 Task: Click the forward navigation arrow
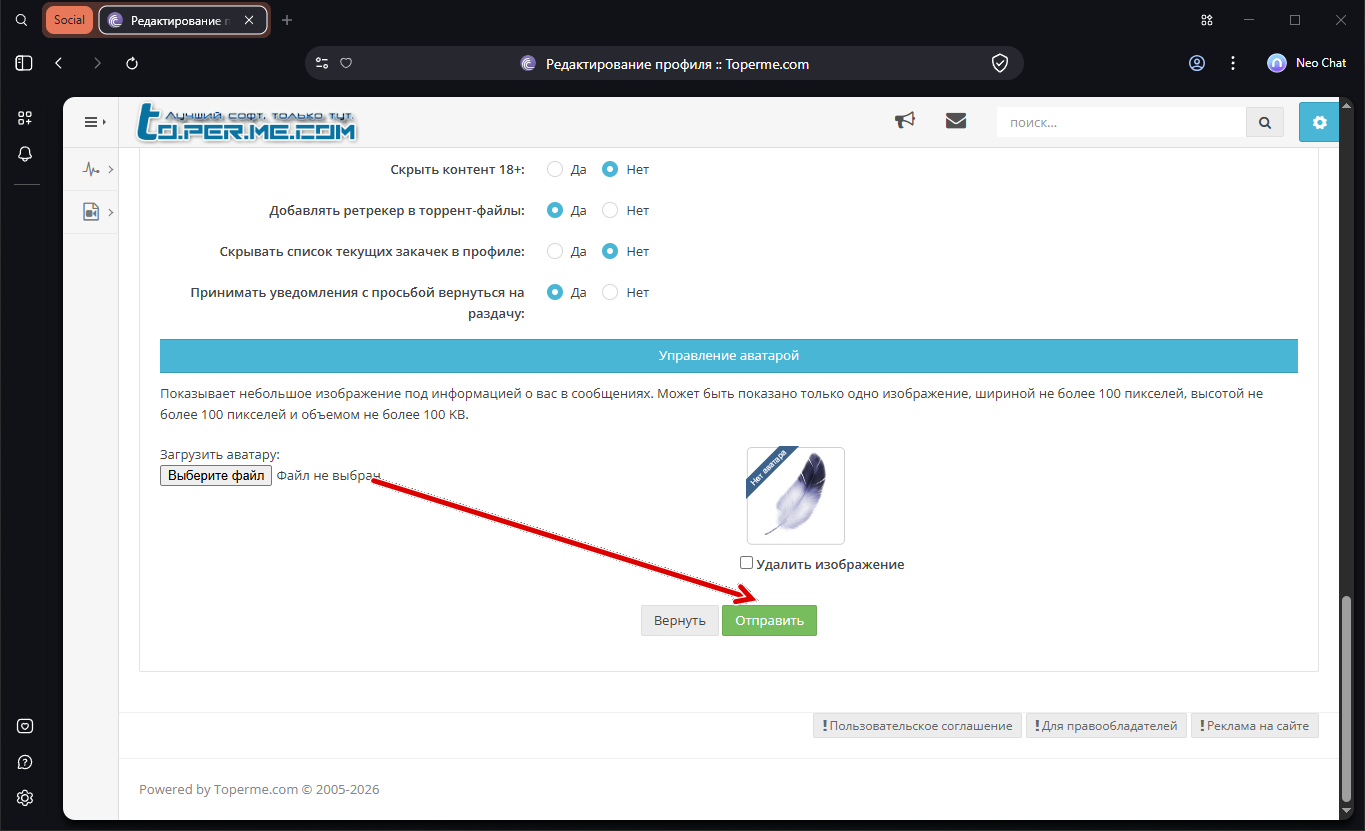(97, 63)
